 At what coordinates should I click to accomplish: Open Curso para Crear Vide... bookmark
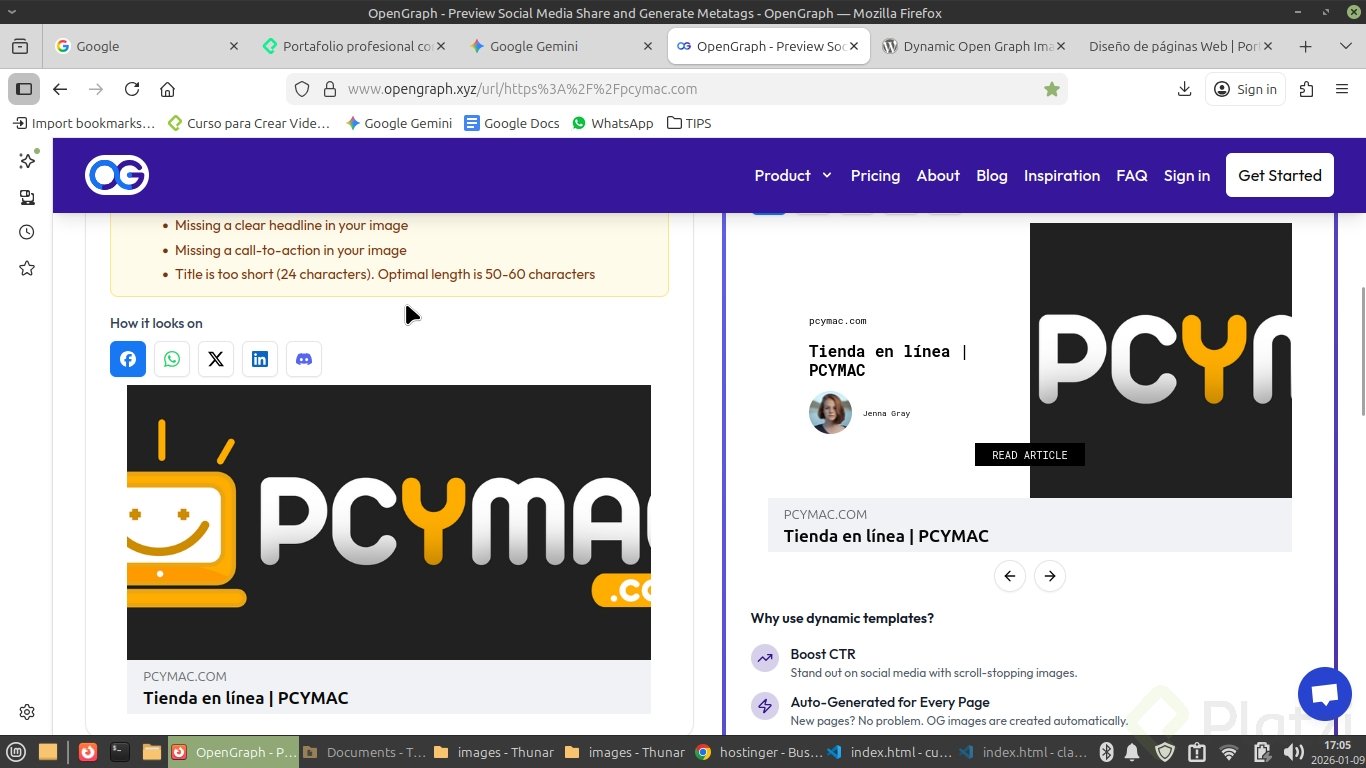tap(249, 123)
